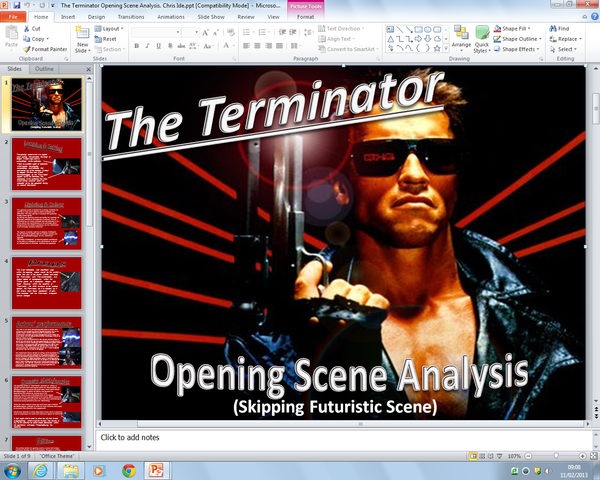Click the Reset slide icon
Image resolution: width=600 pixels, height=480 pixels.
click(98, 39)
